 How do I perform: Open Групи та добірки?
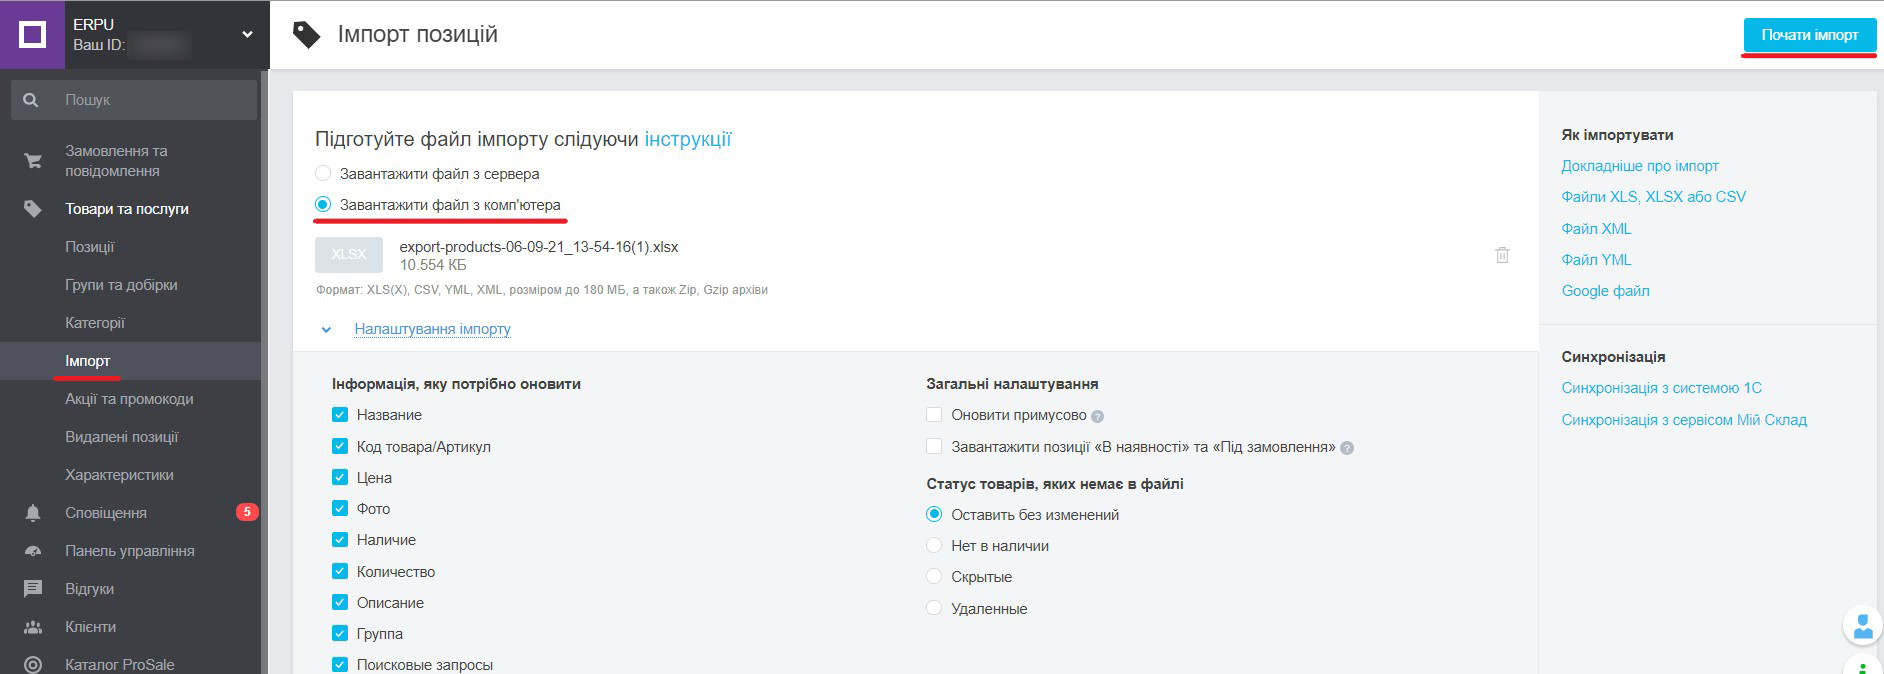click(x=121, y=285)
